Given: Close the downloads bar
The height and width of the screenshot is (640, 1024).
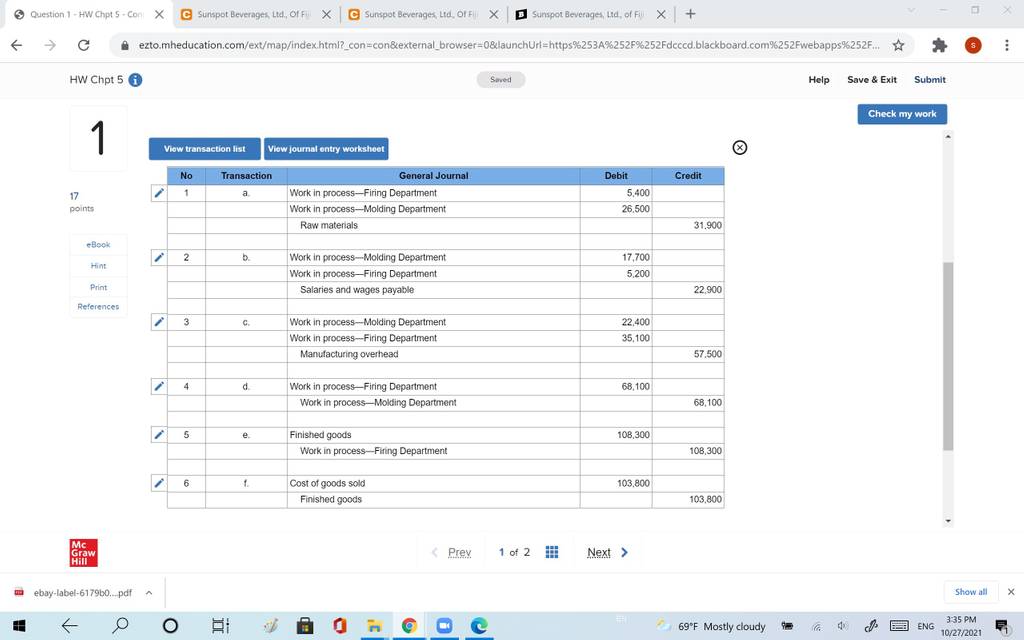Looking at the screenshot, I should coord(1011,592).
